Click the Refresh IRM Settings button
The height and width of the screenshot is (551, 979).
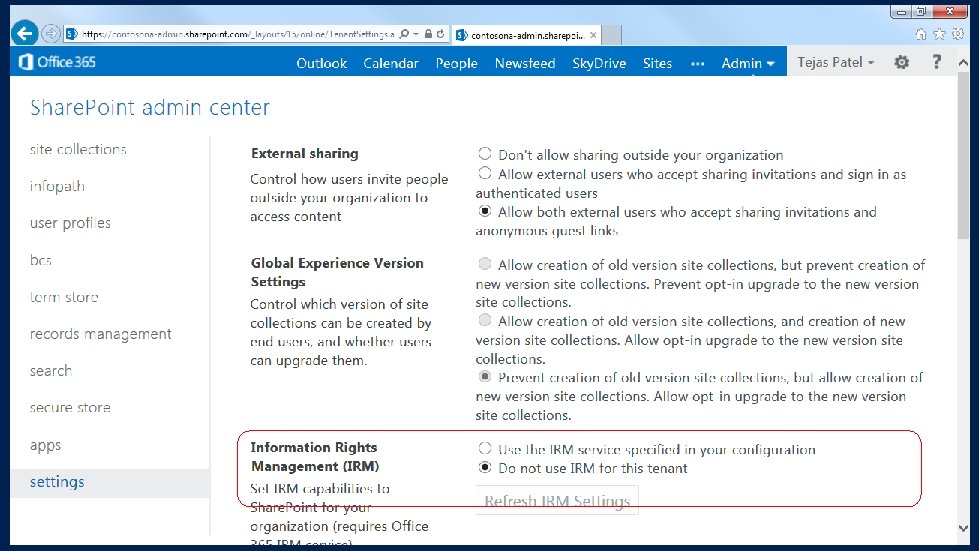[x=557, y=500]
